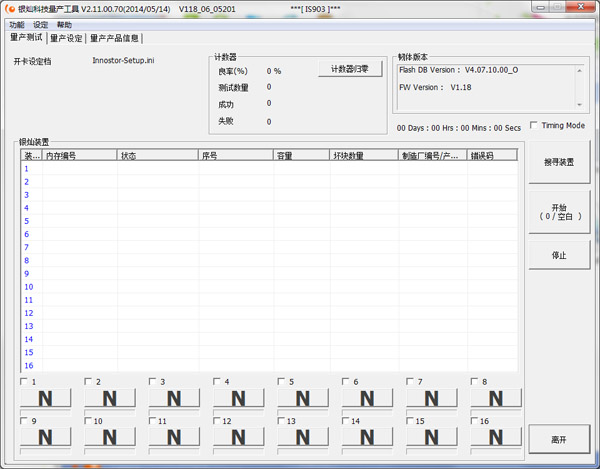The height and width of the screenshot is (469, 600).
Task: Tick the port 4 checkbox
Action: pos(217,381)
